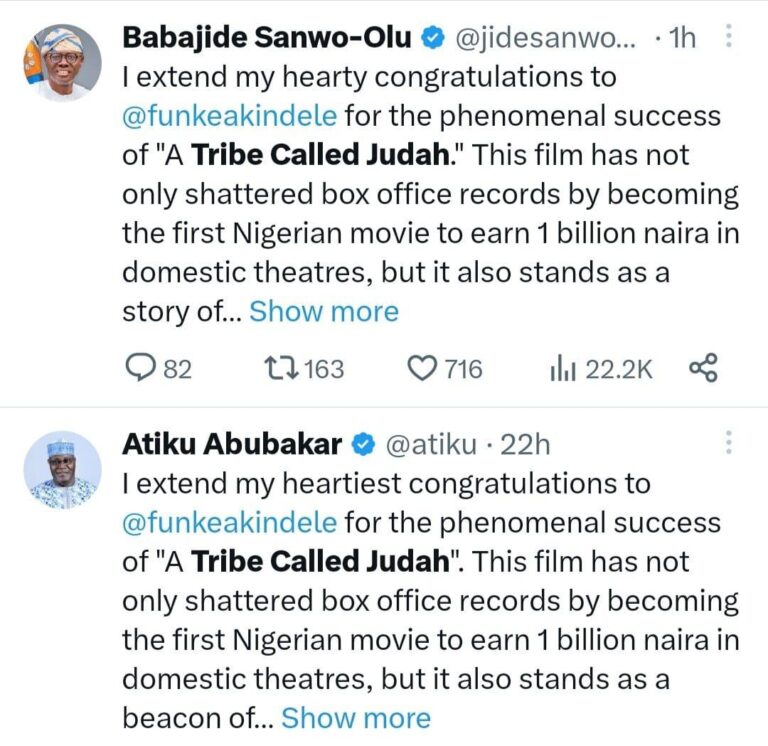This screenshot has width=768, height=746.
Task: Open Babajide Sanwo-Olu's profile picture
Action: click(x=62, y=63)
